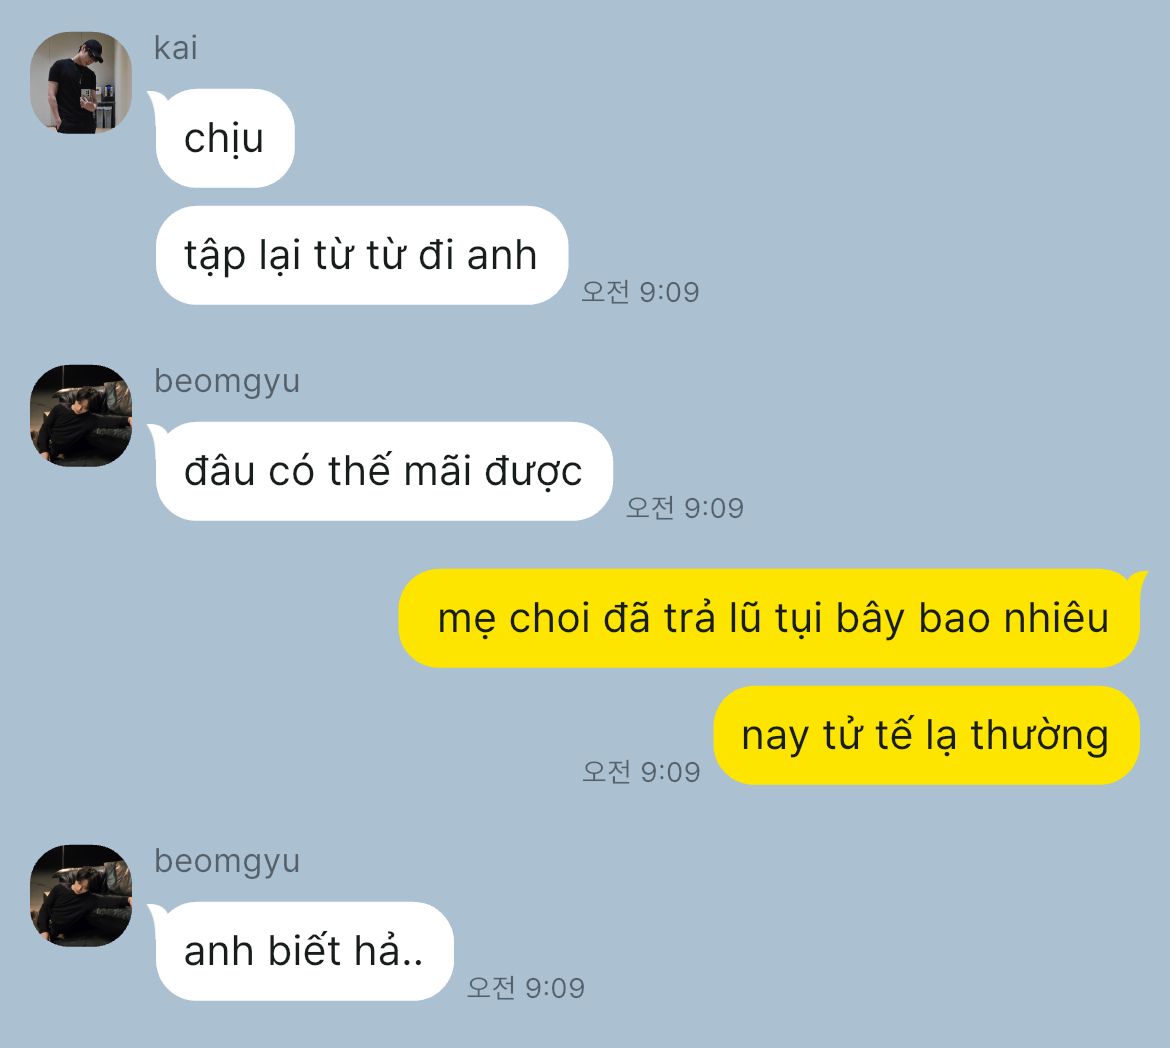Select the 'đâu có thế mãi được' message
1170x1048 pixels.
(x=383, y=471)
